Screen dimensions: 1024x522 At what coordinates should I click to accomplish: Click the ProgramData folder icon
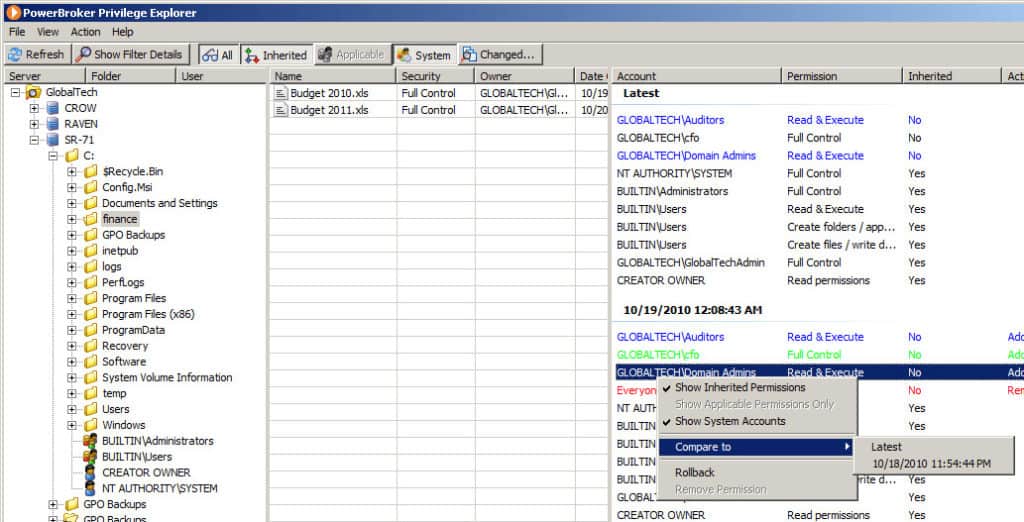(91, 330)
